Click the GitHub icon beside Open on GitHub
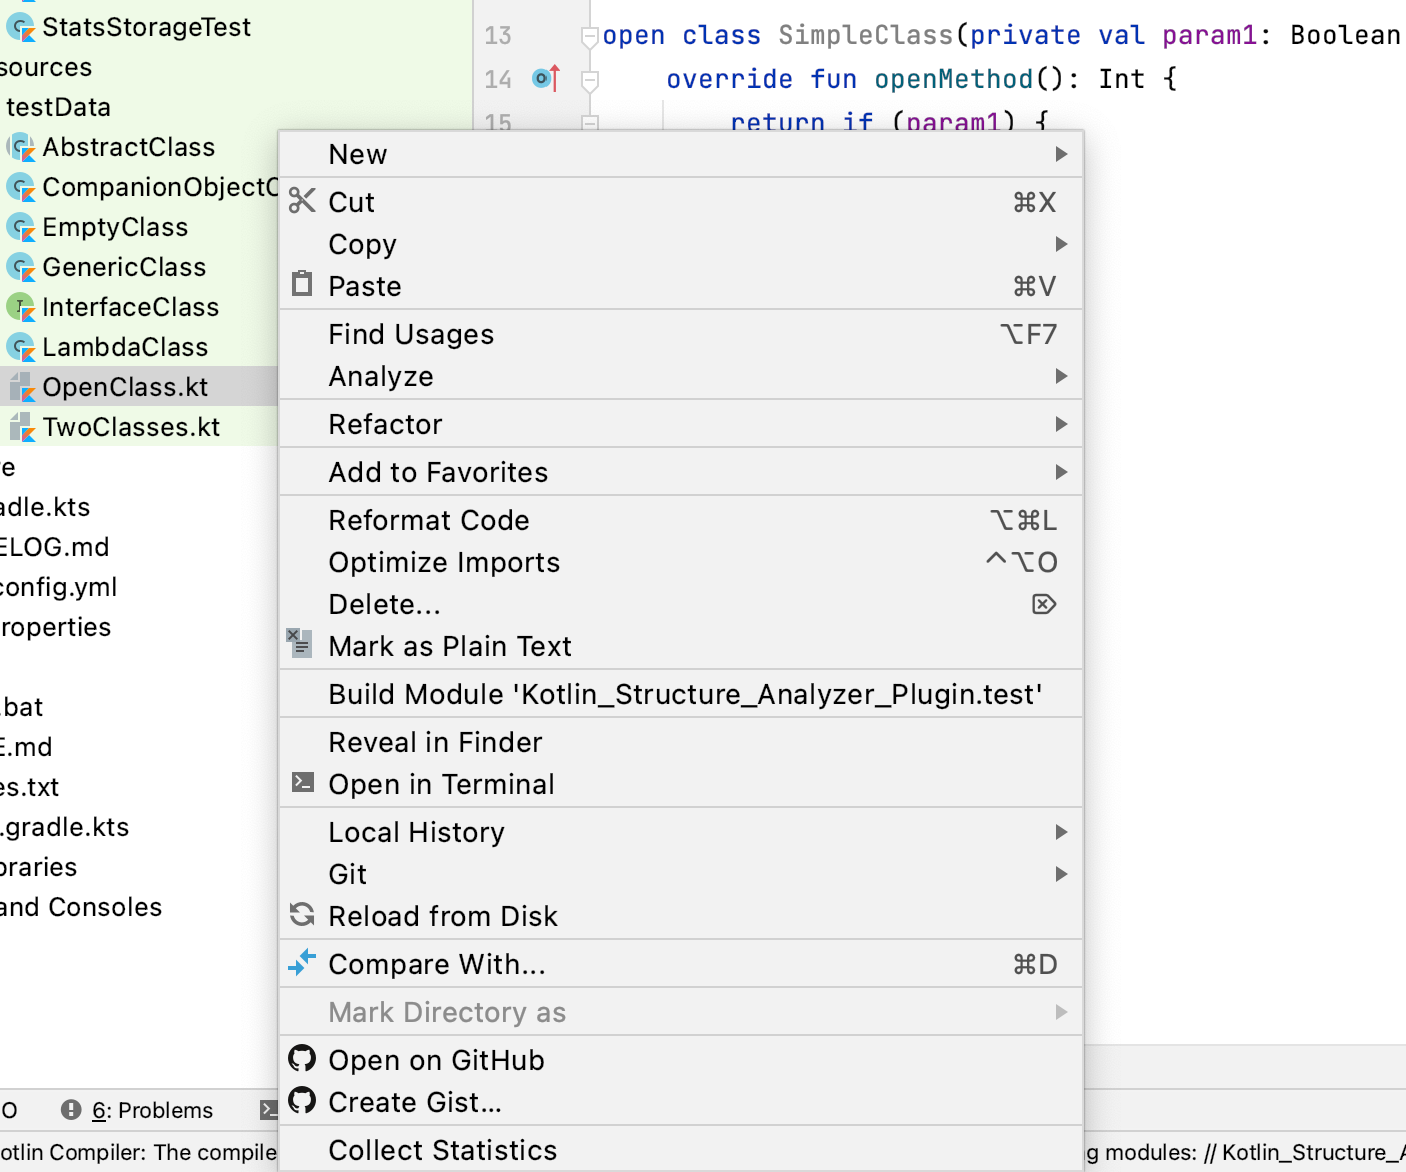 click(302, 1058)
